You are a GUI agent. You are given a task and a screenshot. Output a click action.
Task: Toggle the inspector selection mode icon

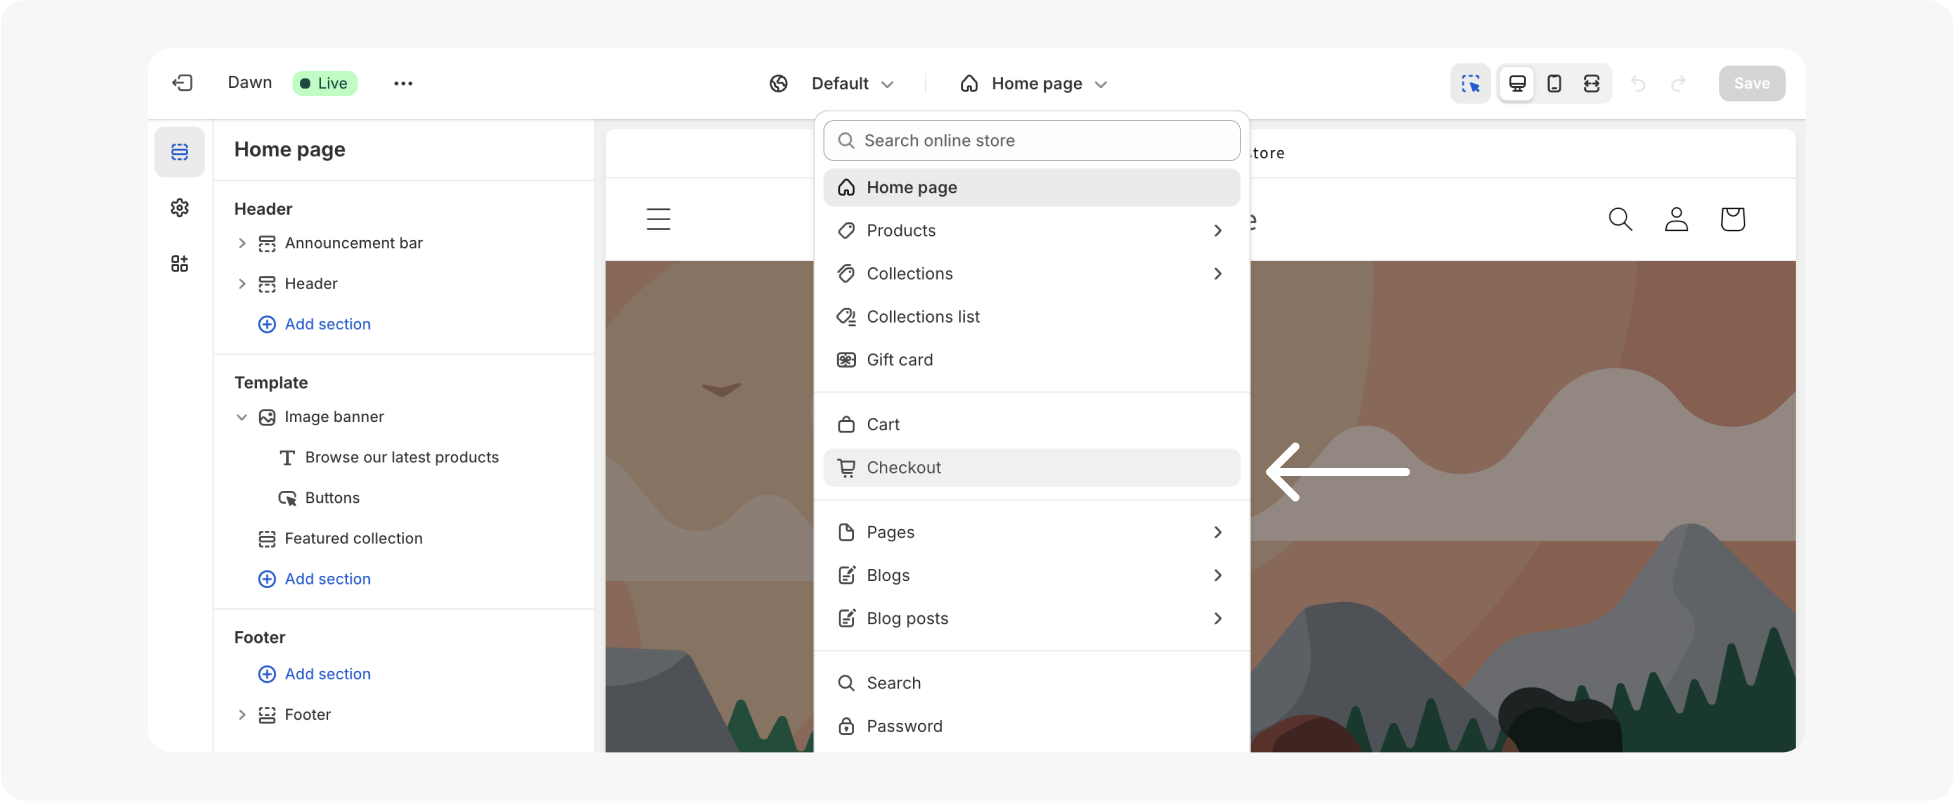click(1470, 84)
